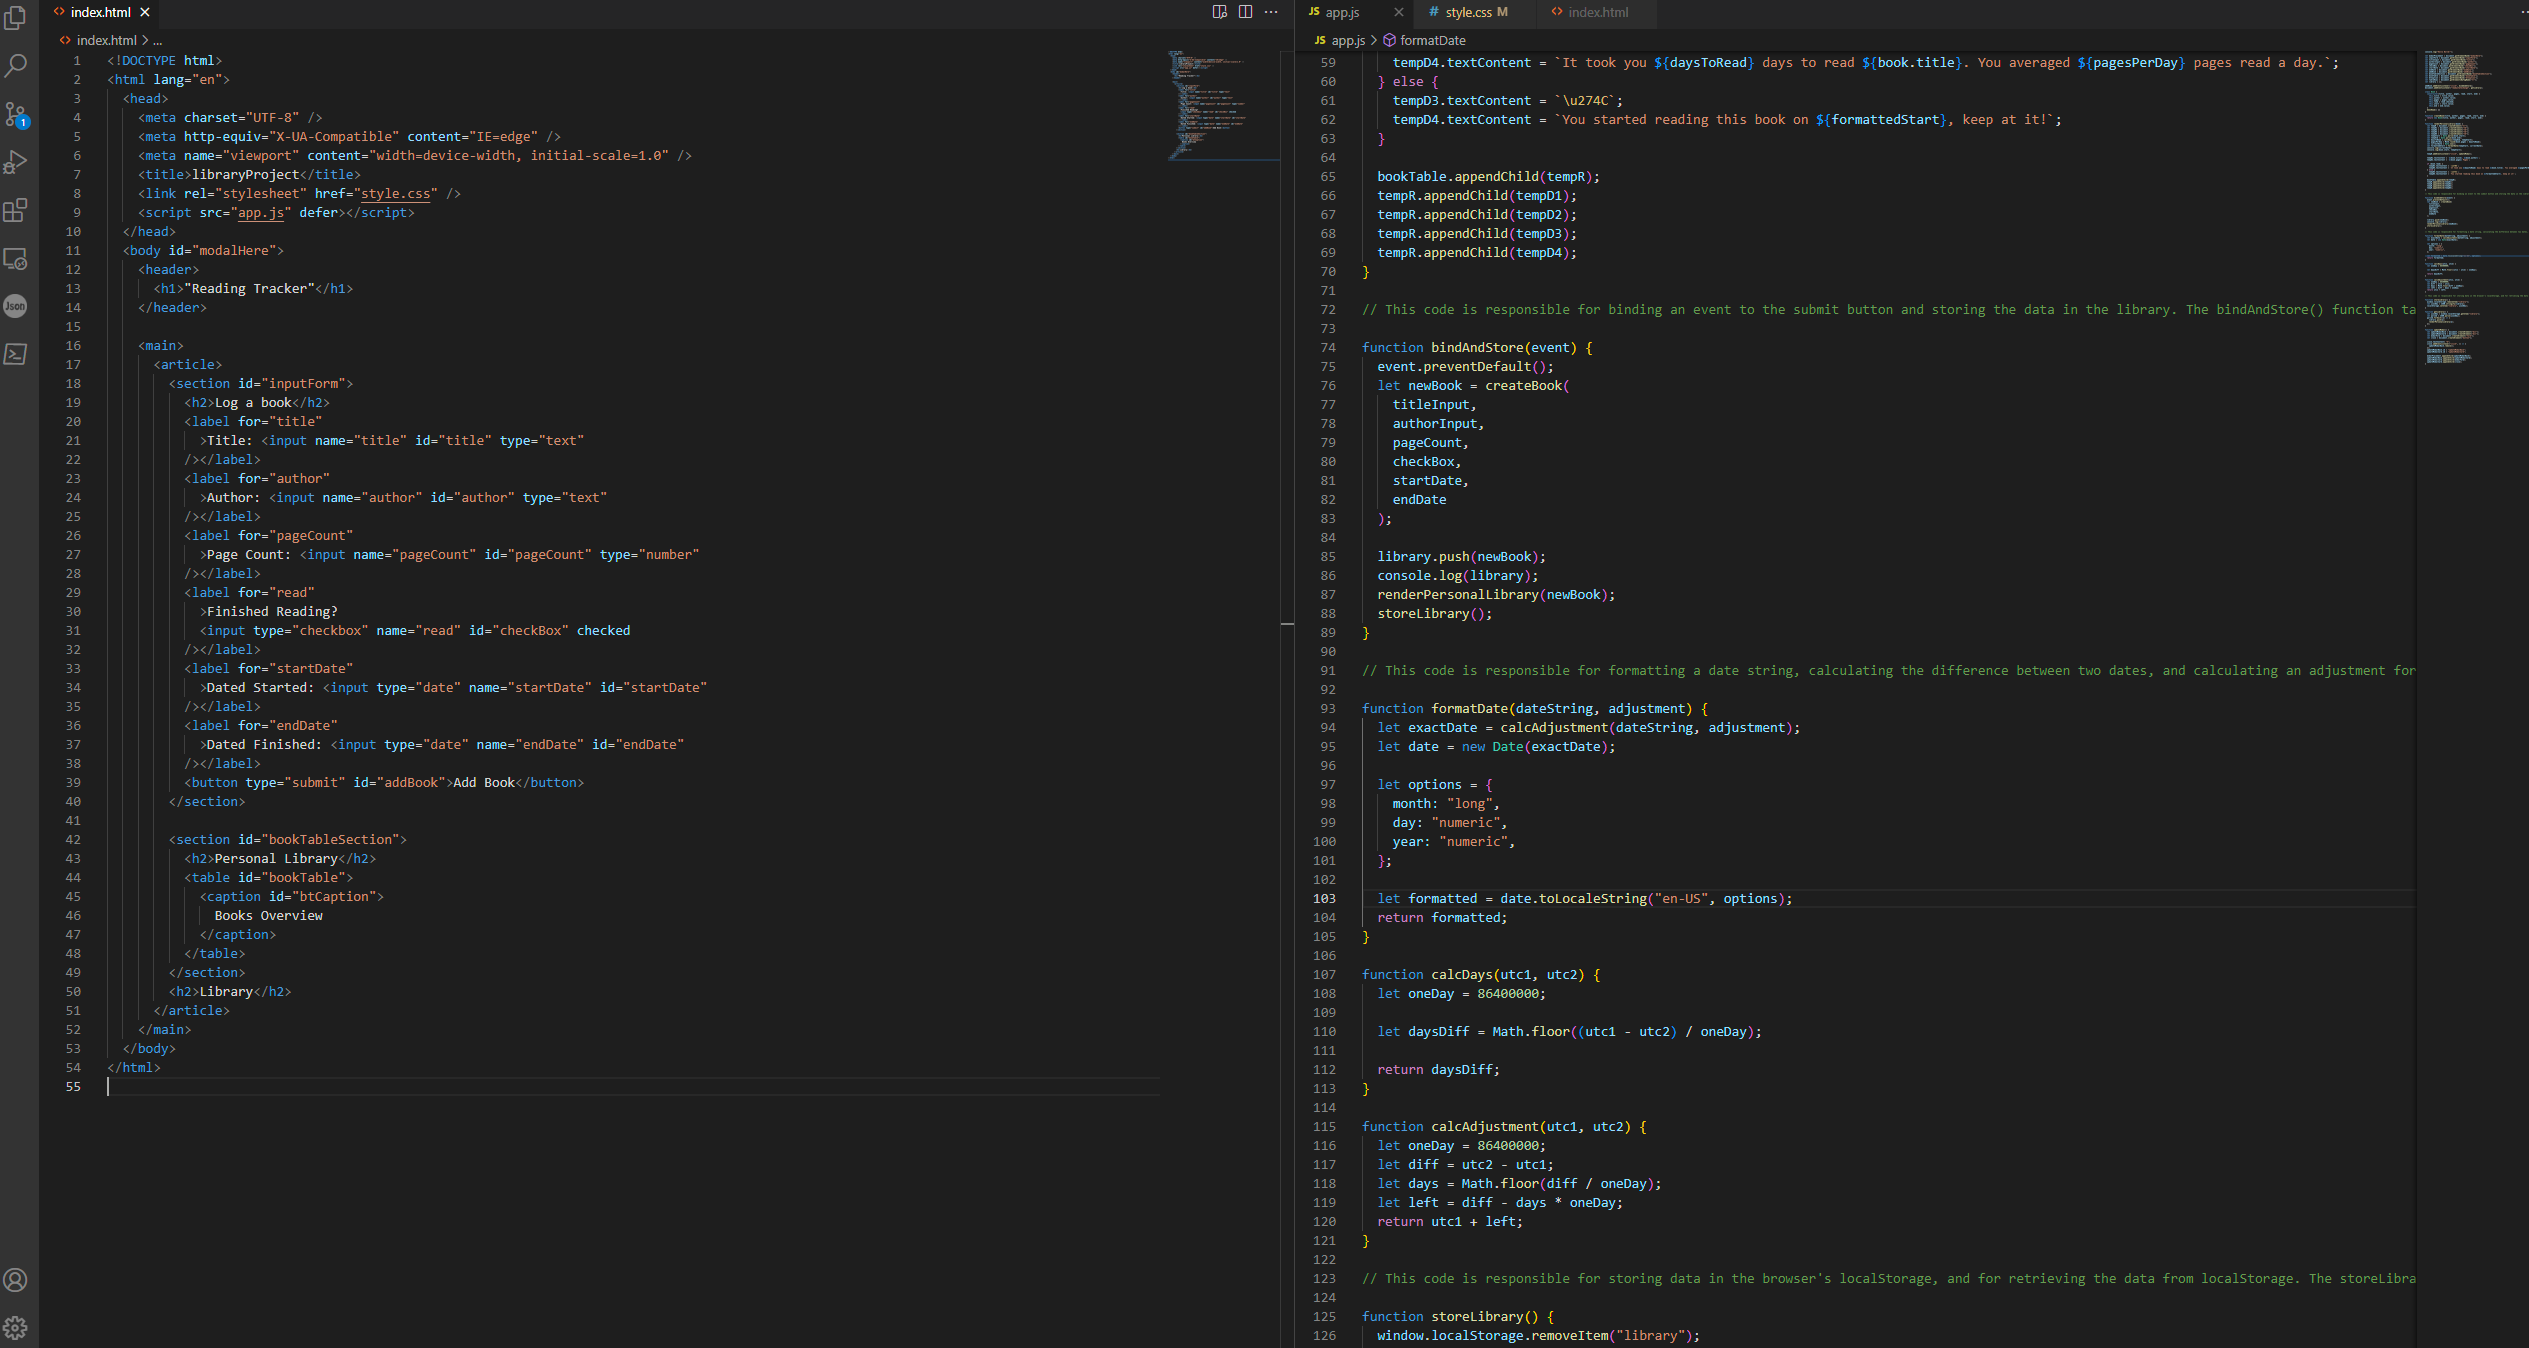Open the terminal panel icon in activity bar
The width and height of the screenshot is (2529, 1348).
(x=16, y=354)
